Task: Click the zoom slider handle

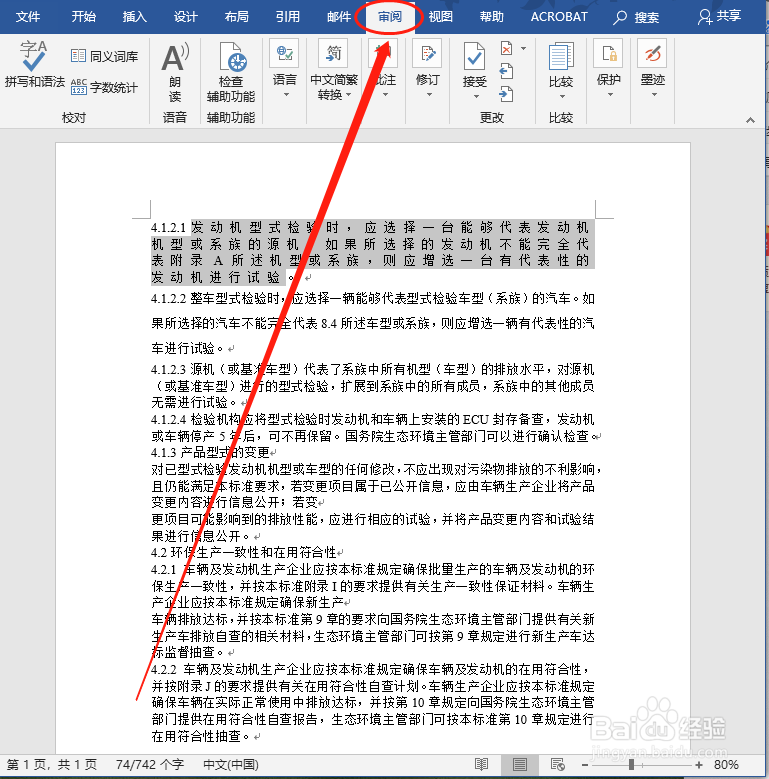Action: click(631, 765)
